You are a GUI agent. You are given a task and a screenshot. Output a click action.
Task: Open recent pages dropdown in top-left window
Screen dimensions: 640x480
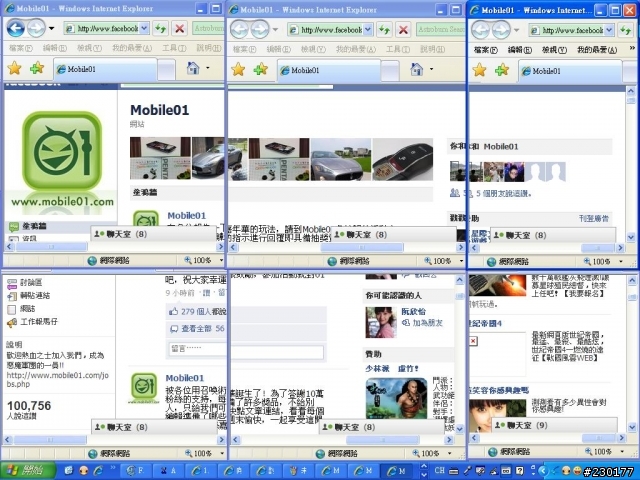tap(51, 29)
